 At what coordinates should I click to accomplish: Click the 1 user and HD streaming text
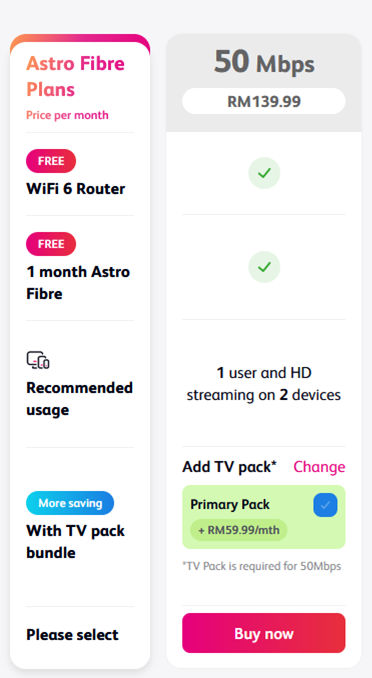(264, 384)
